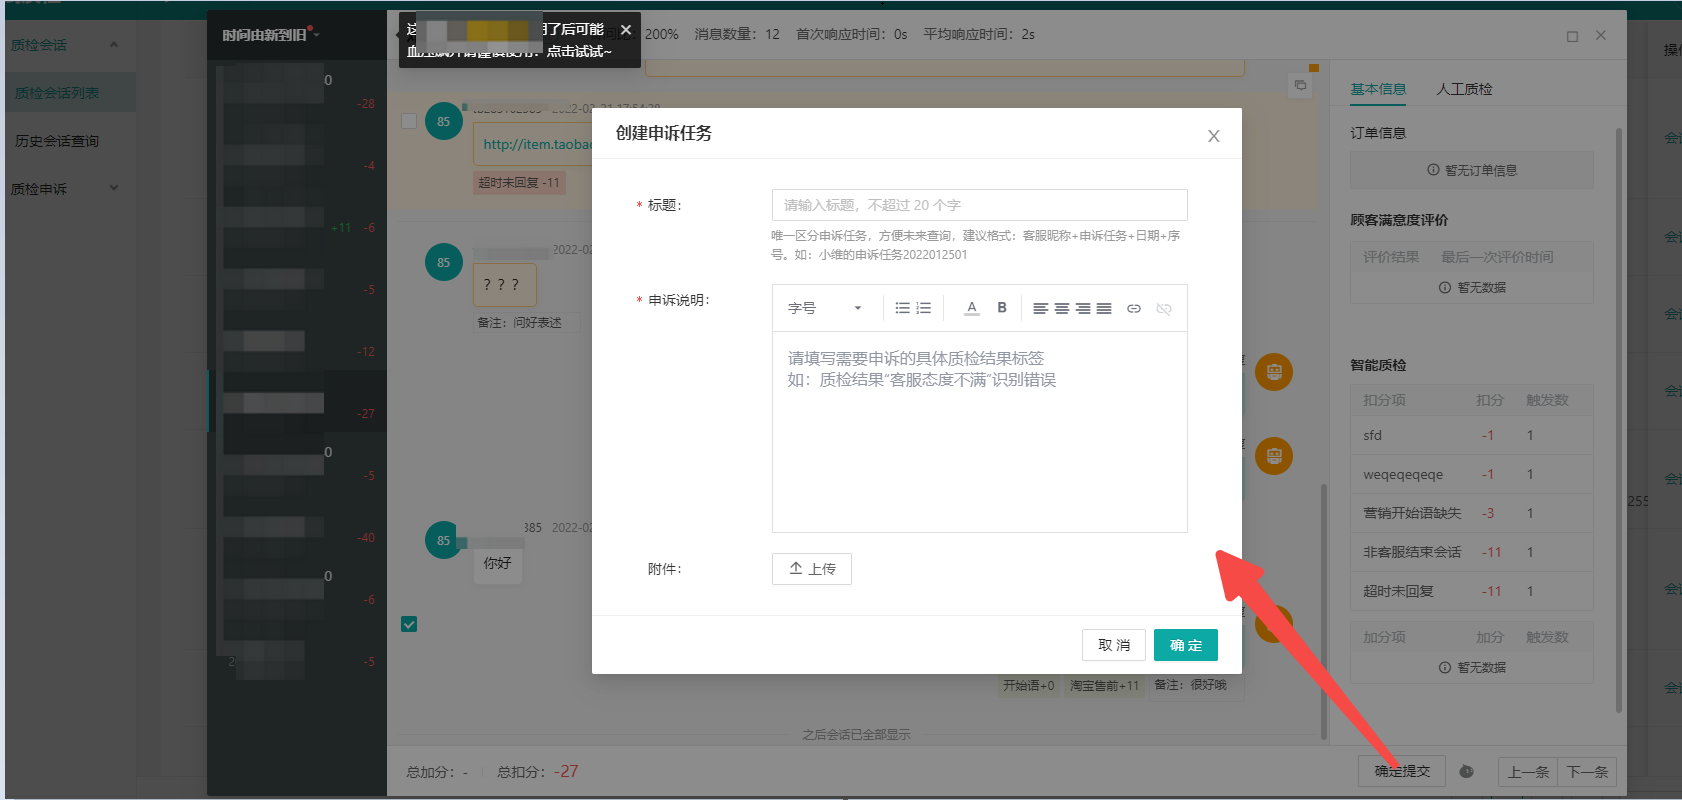
Task: Open the 时间由新到旧 sort dropdown
Action: (270, 35)
